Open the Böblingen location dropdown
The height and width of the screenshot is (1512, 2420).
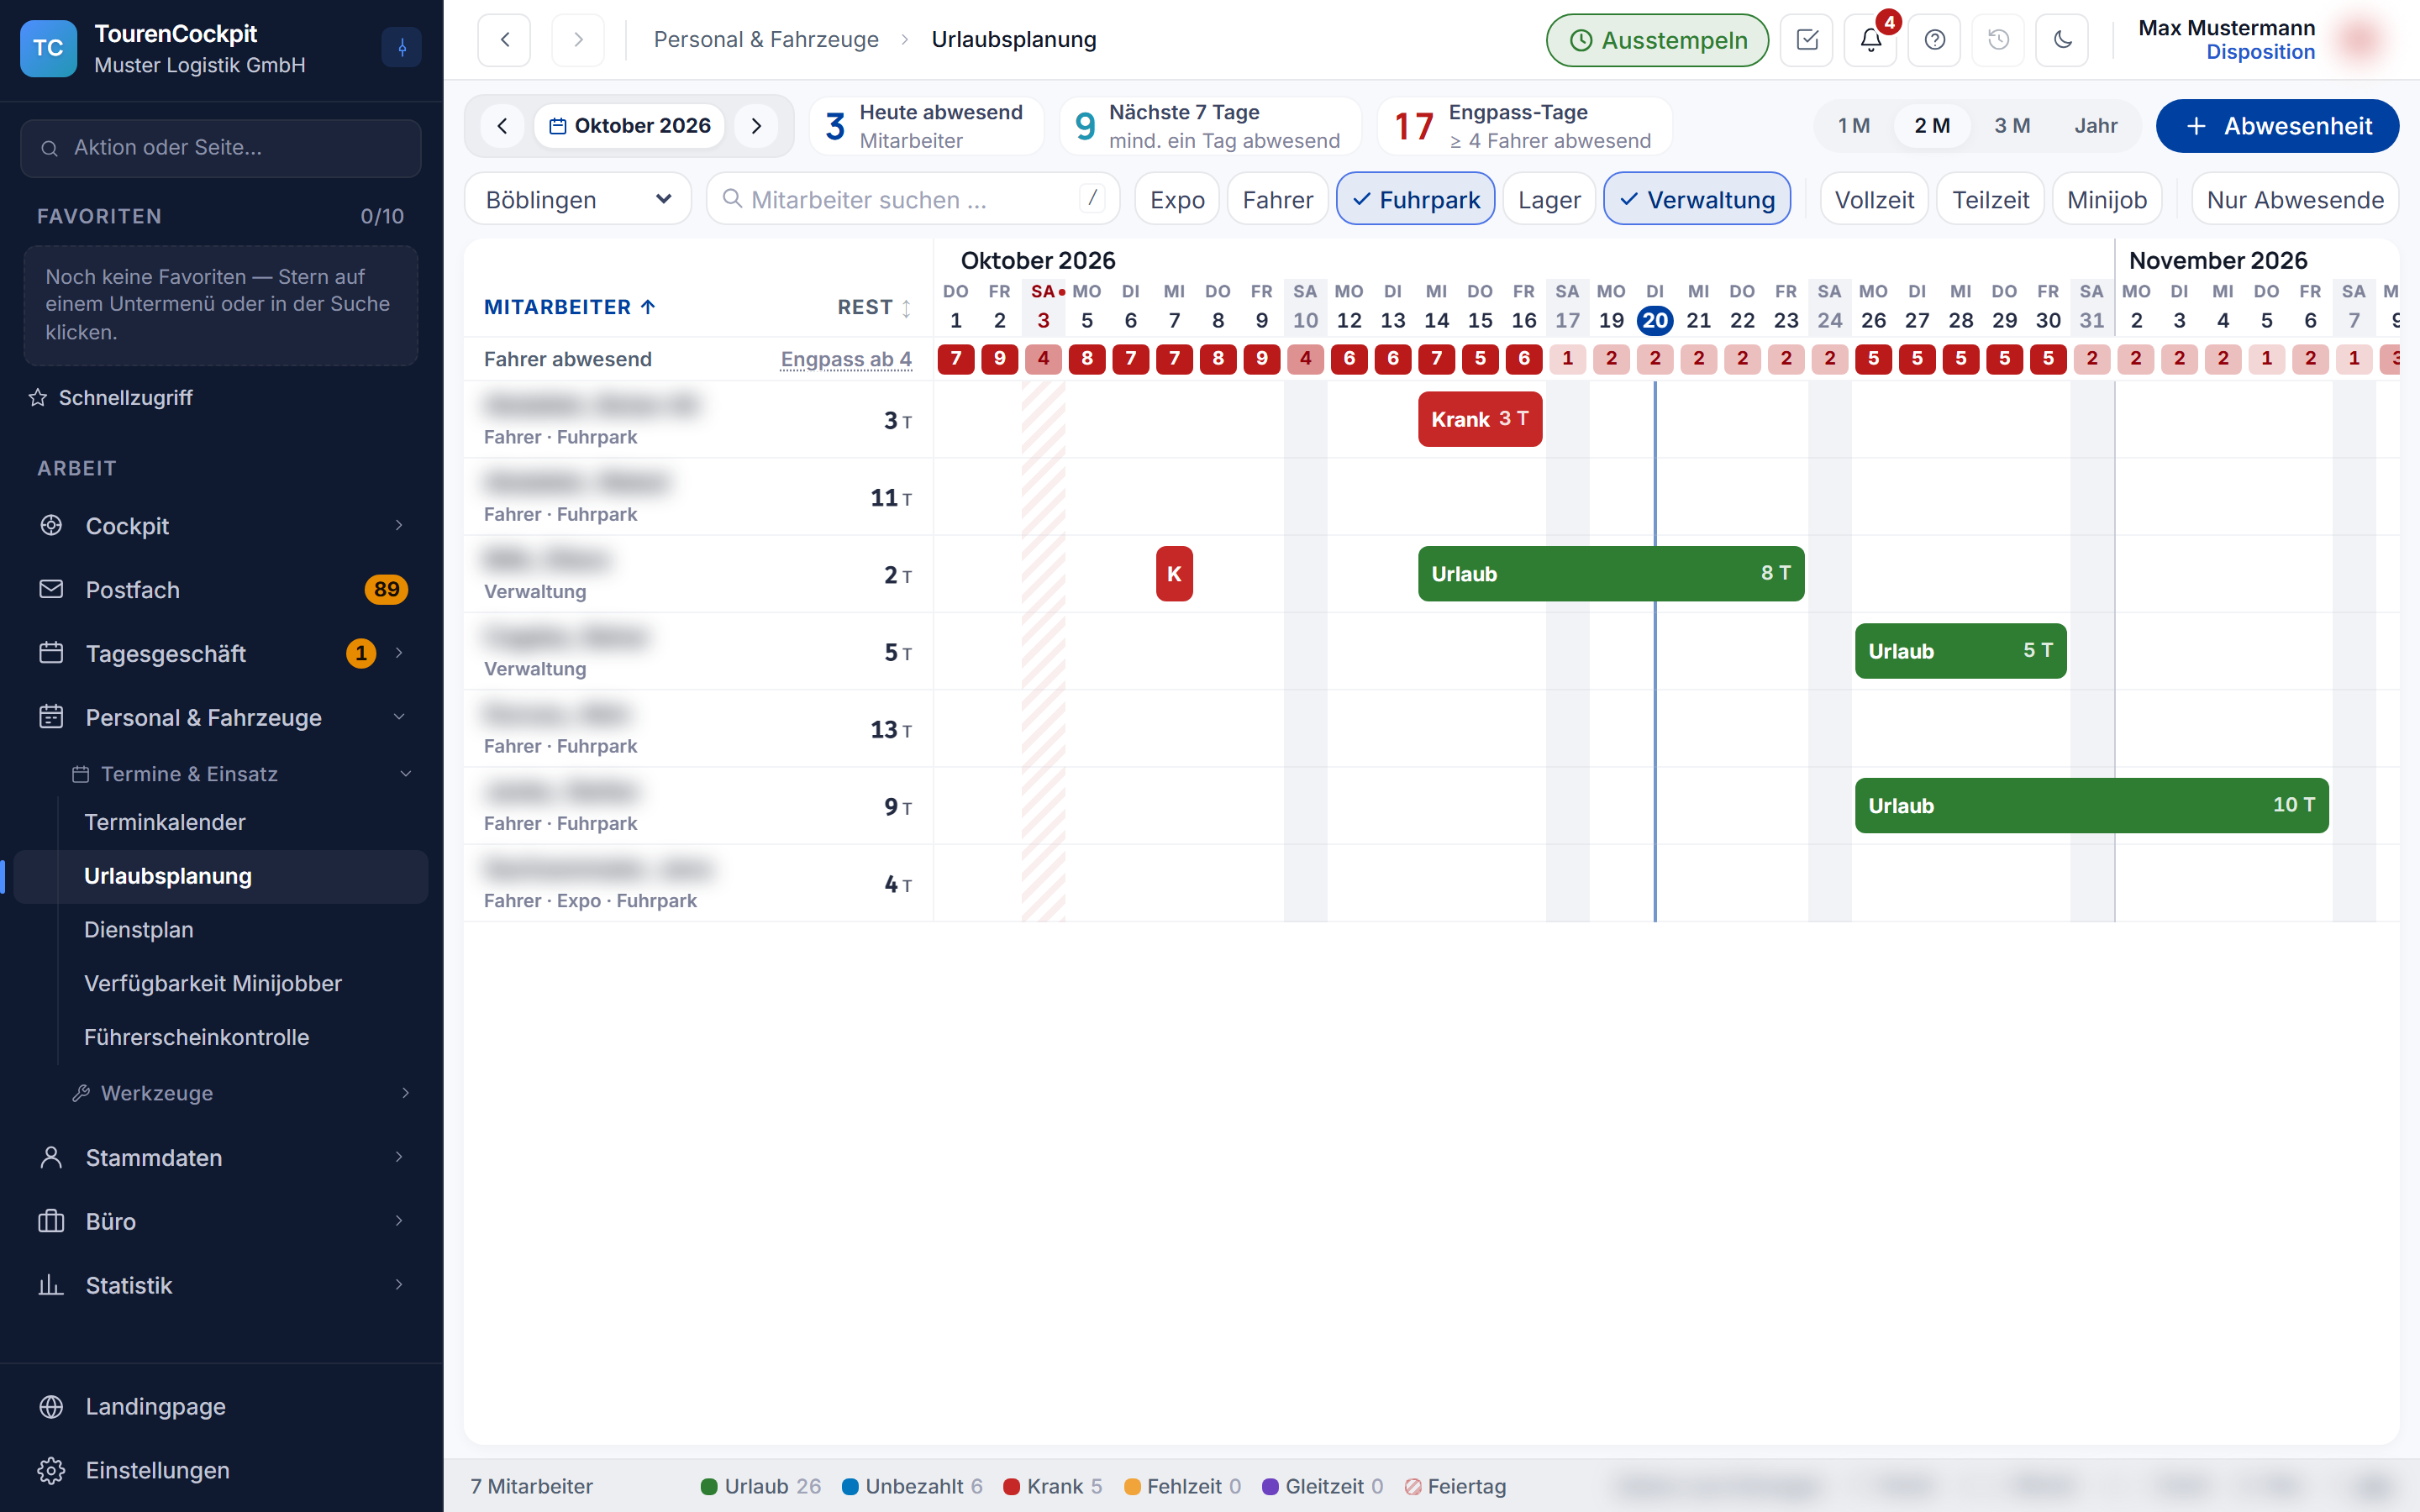[578, 200]
